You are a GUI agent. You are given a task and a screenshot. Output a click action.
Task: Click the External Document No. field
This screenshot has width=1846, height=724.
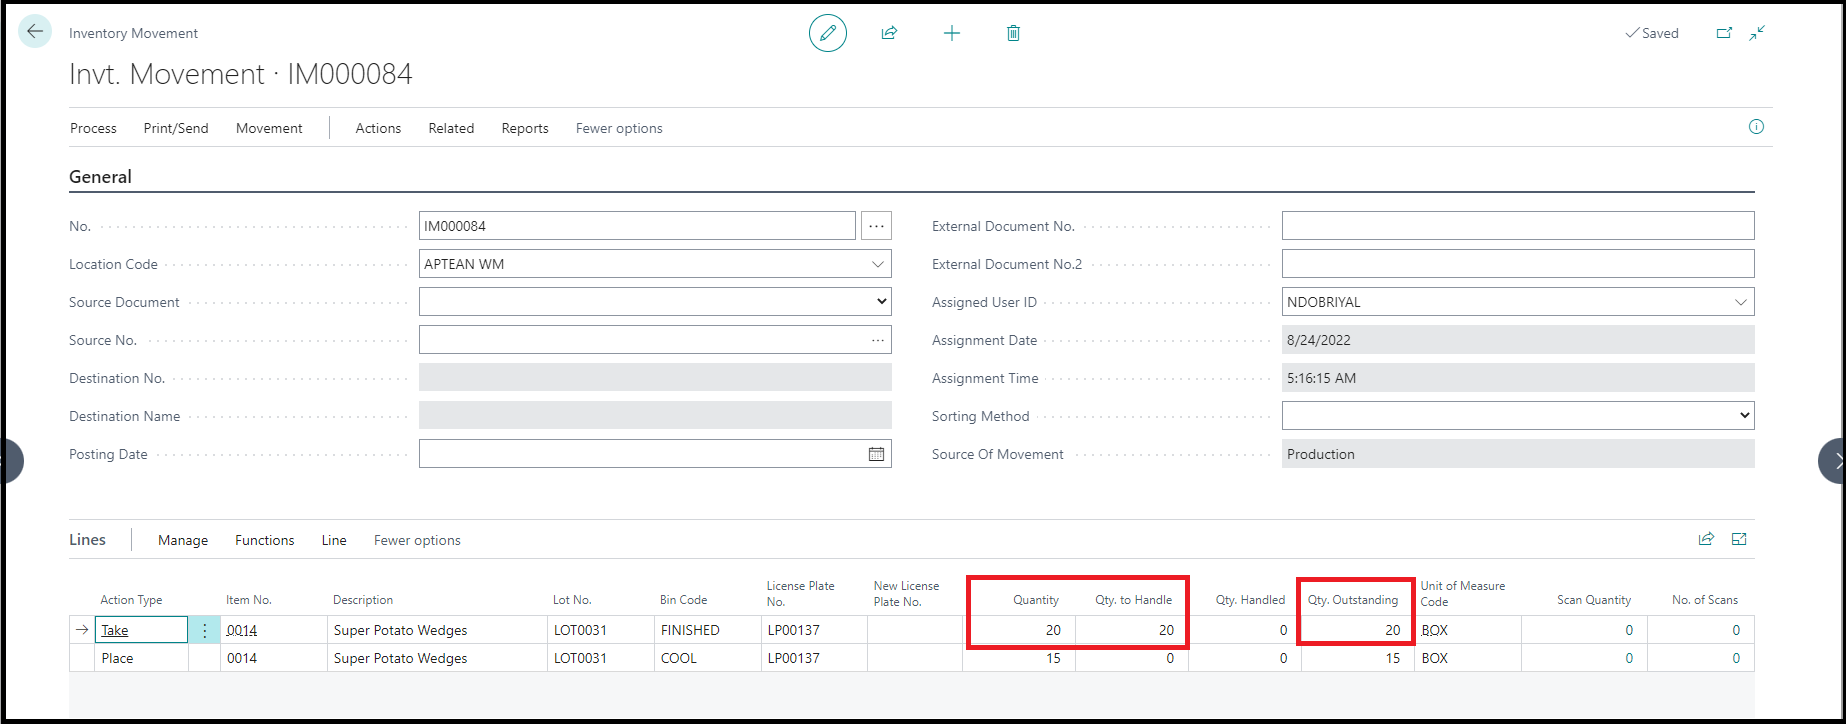(x=1517, y=226)
